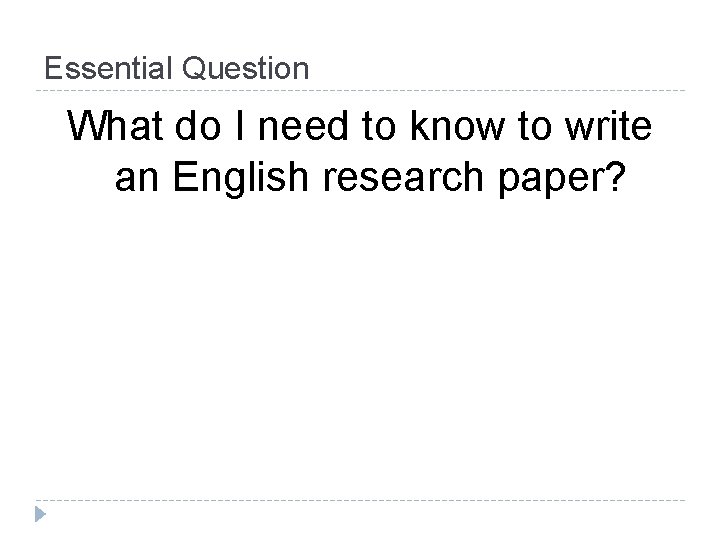Screen dimensions: 720x540
Task: Click the question mark after 'paper'
Action: point(616,175)
